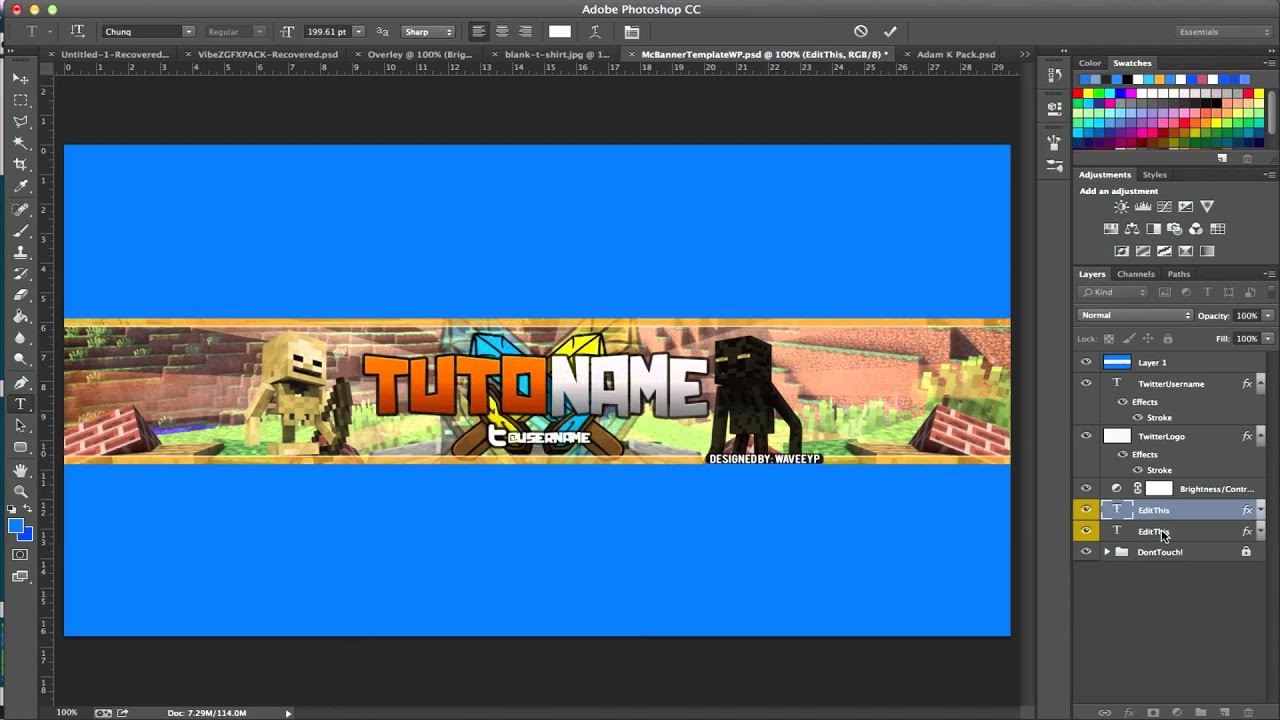Click the Photo Filter adjustment icon

[x=1175, y=229]
